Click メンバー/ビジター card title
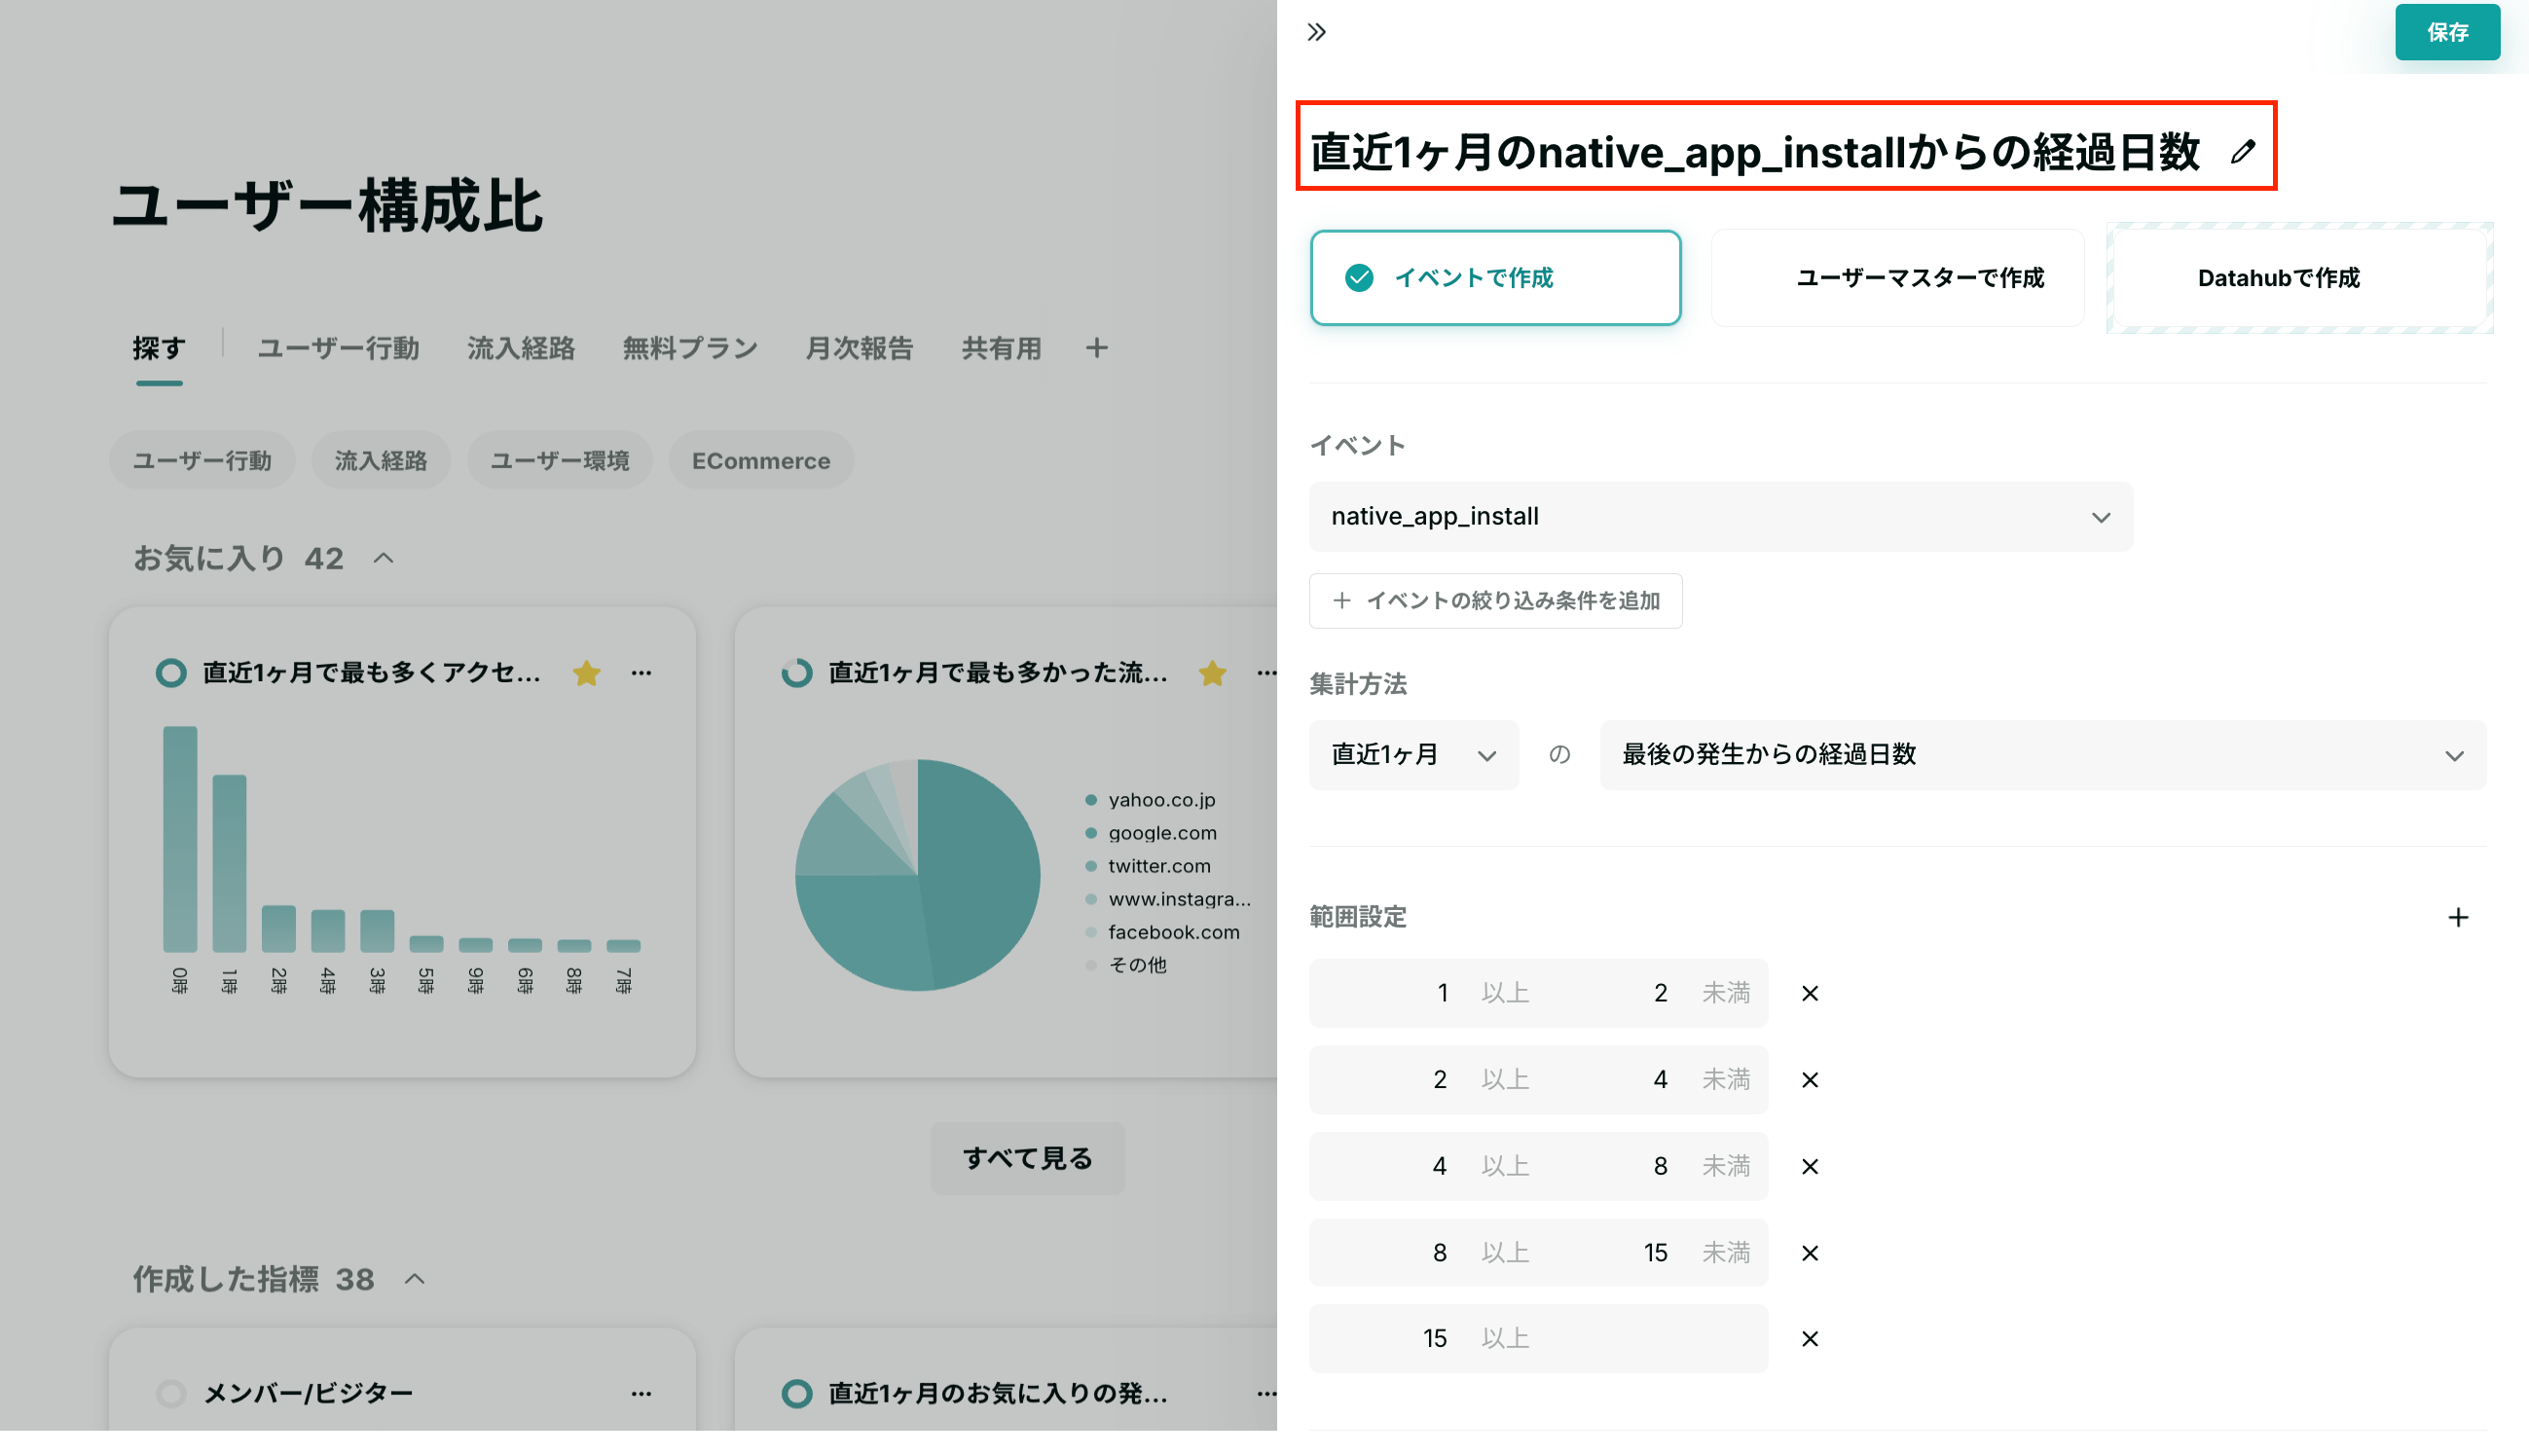This screenshot has width=2529, height=1456. pos(308,1393)
